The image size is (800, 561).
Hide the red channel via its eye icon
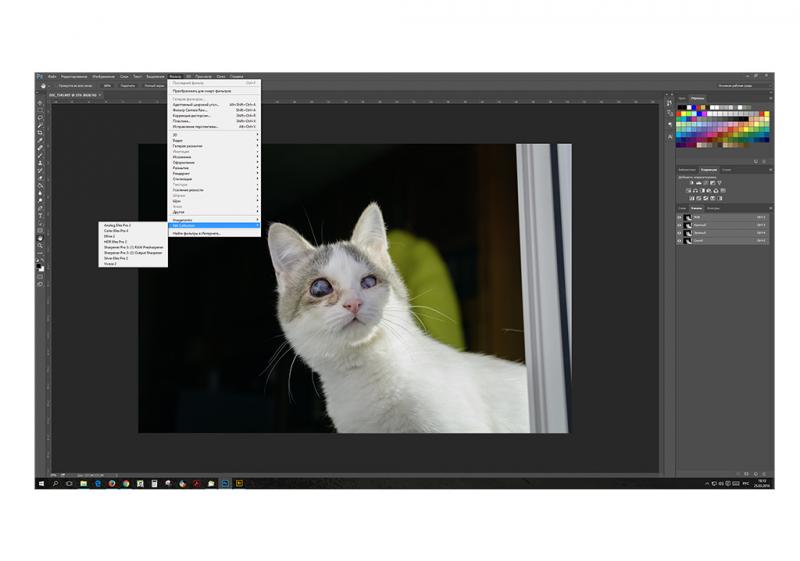680,225
